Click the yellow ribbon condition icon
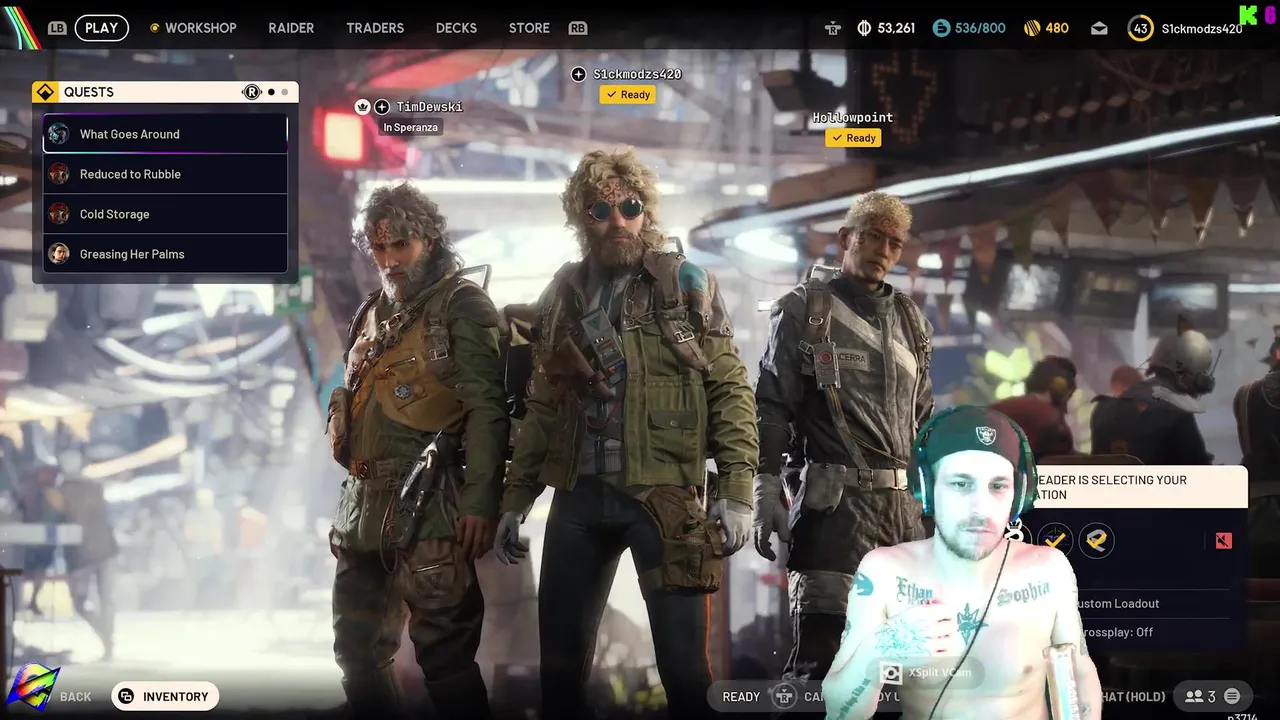The width and height of the screenshot is (1280, 720). click(1097, 541)
